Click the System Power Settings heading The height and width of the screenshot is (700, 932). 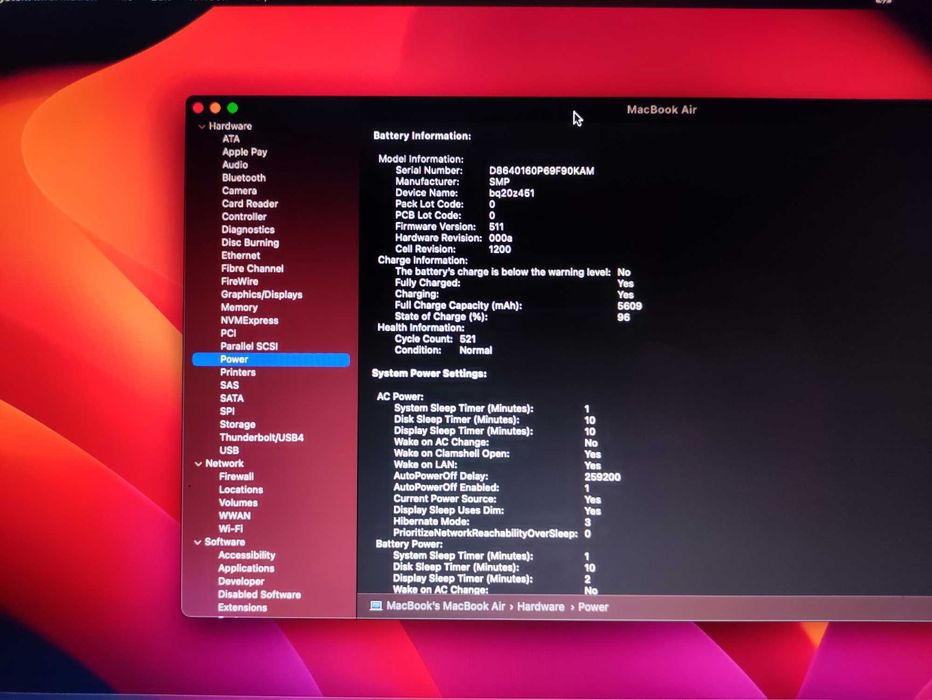[429, 374]
